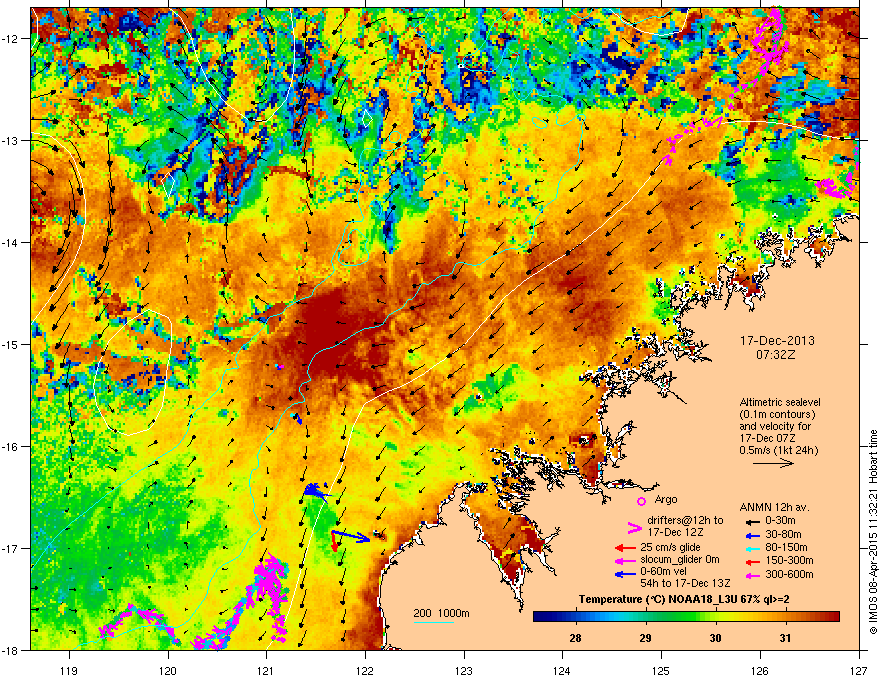Click the 125 longitude axis label
The width and height of the screenshot is (880, 680).
click(661, 670)
